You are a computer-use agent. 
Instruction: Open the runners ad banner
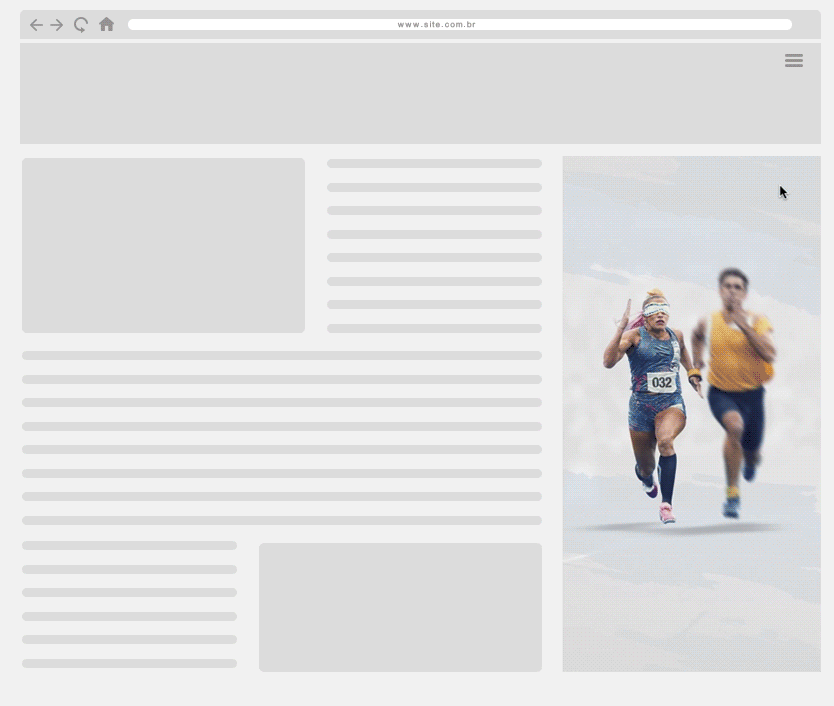point(691,413)
